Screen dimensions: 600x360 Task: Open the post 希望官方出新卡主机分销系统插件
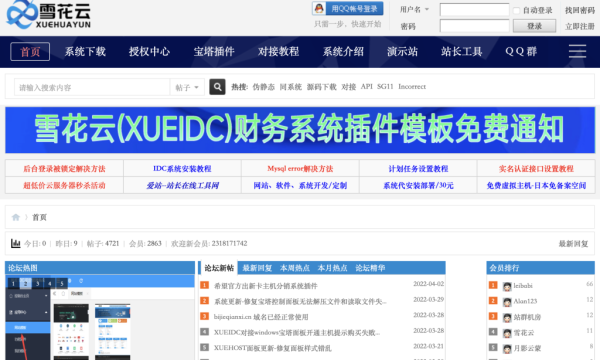click(x=266, y=286)
